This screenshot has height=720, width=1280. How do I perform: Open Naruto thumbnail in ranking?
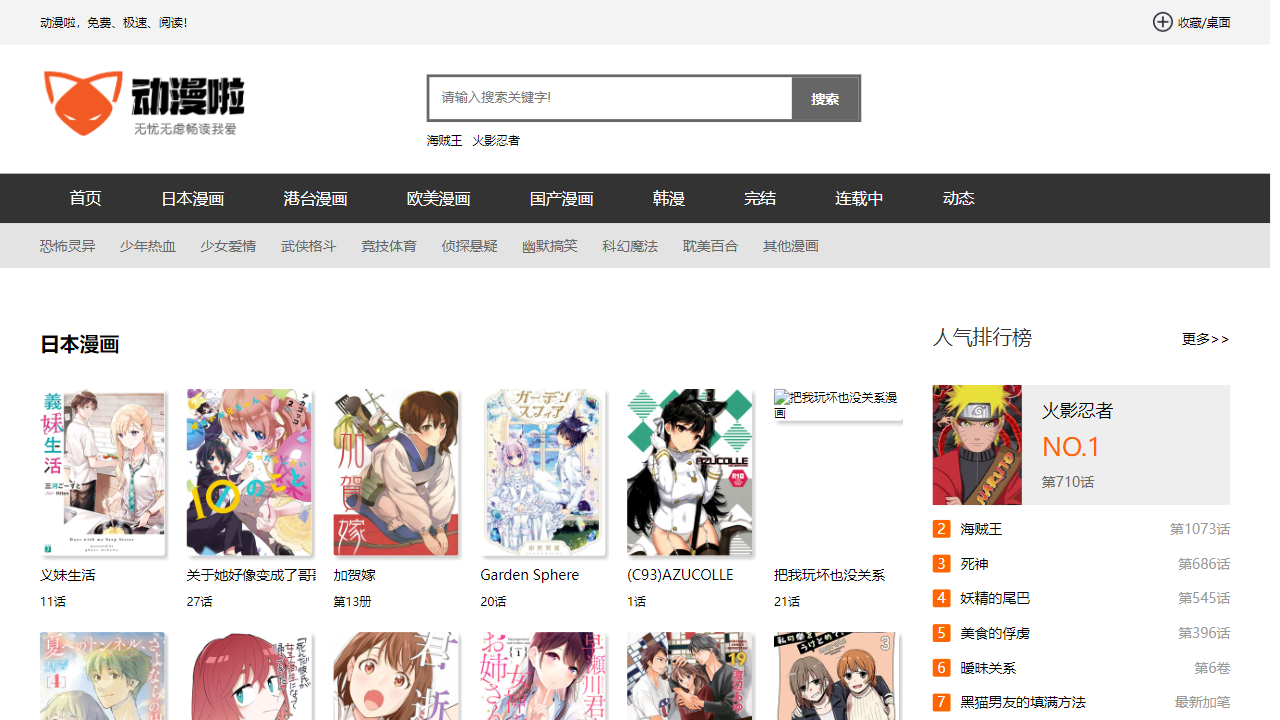pos(977,445)
